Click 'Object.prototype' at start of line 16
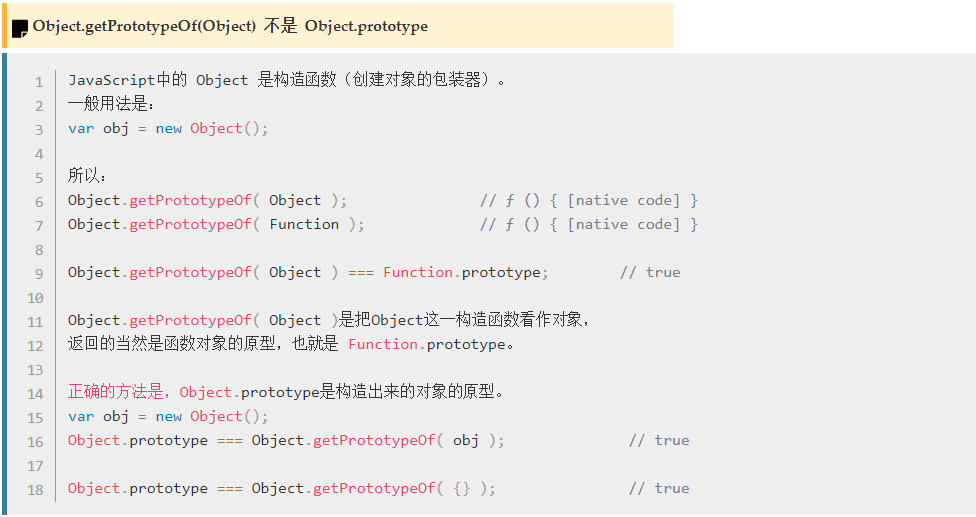Screen dimensions: 976x517 tap(138, 440)
